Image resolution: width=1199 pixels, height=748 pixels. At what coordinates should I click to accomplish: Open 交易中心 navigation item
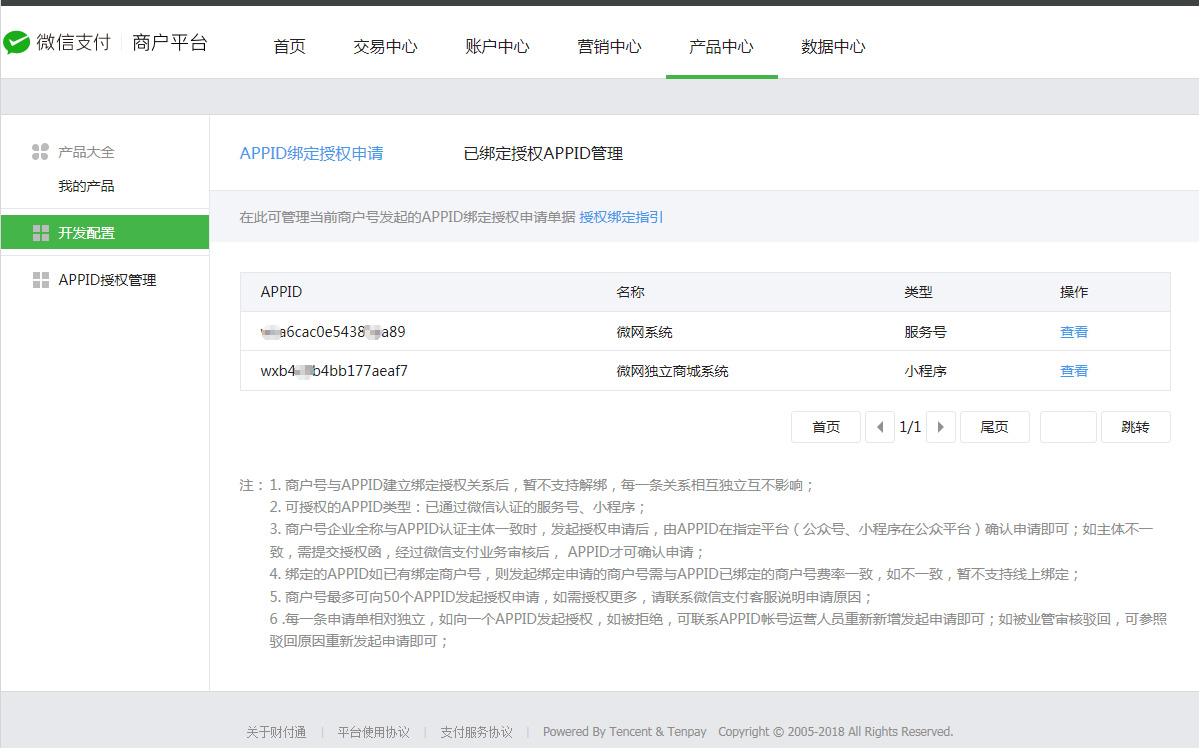385,47
